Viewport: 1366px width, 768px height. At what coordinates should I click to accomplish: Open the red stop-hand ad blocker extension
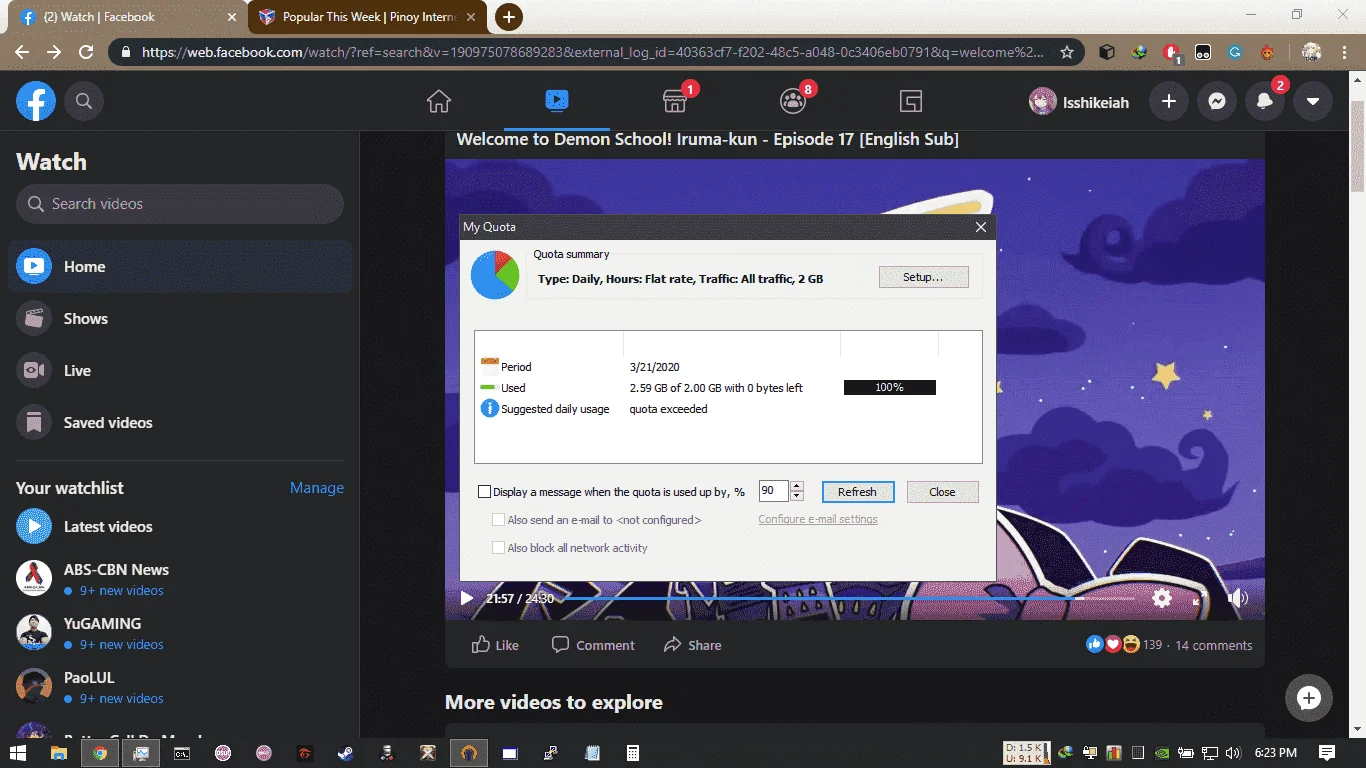pyautogui.click(x=1171, y=52)
